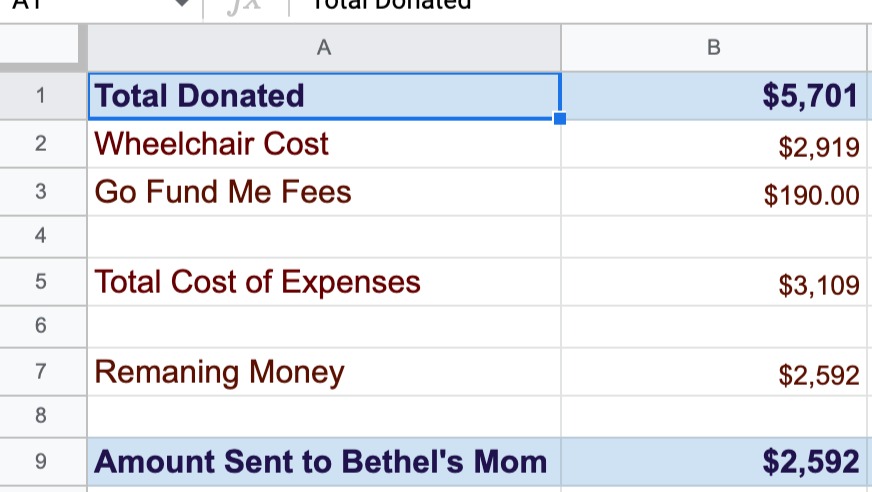Click the Total Cost of Expenses cell

324,282
